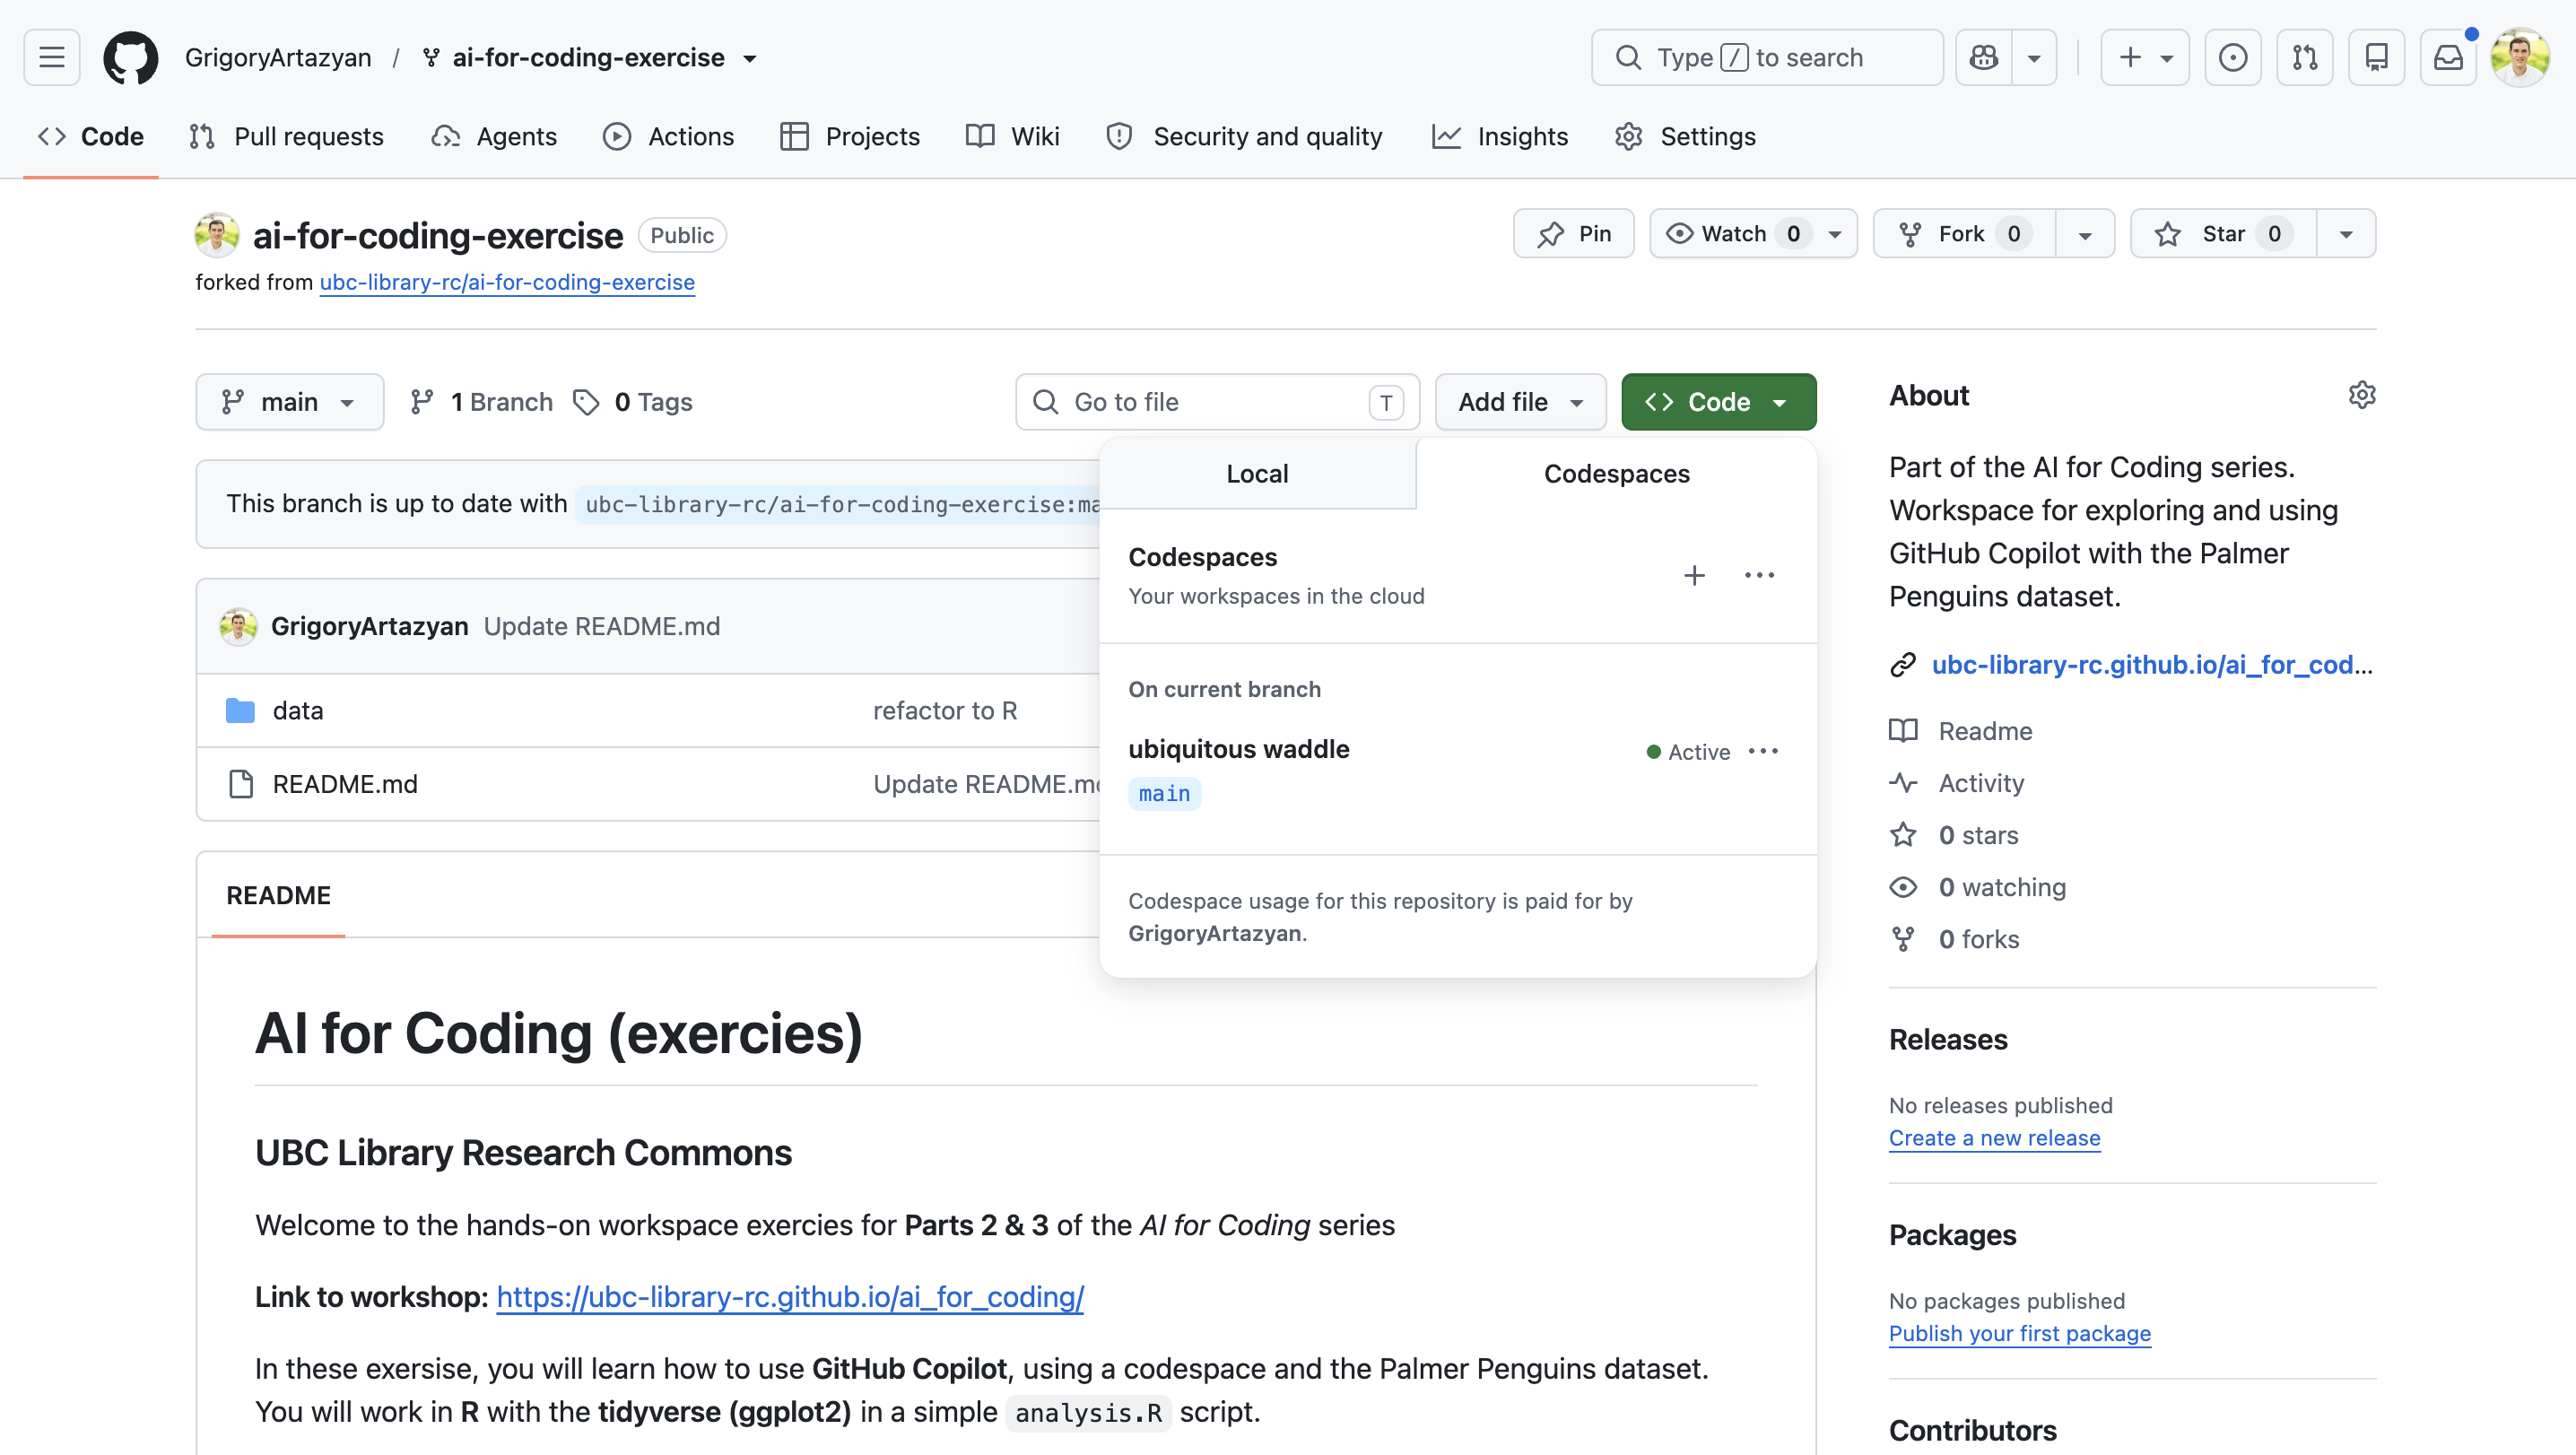Open ubc-library-rc.github.io website link
Image resolution: width=2576 pixels, height=1455 pixels.
tap(2151, 665)
